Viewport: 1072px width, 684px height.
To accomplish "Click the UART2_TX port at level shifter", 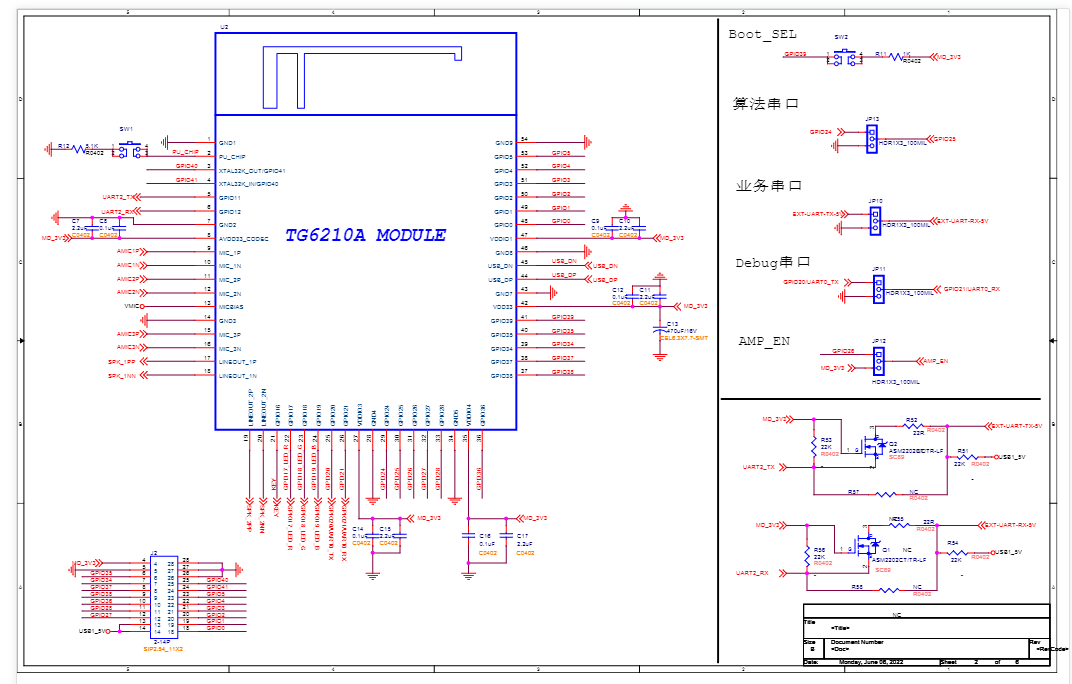I will pyautogui.click(x=759, y=467).
